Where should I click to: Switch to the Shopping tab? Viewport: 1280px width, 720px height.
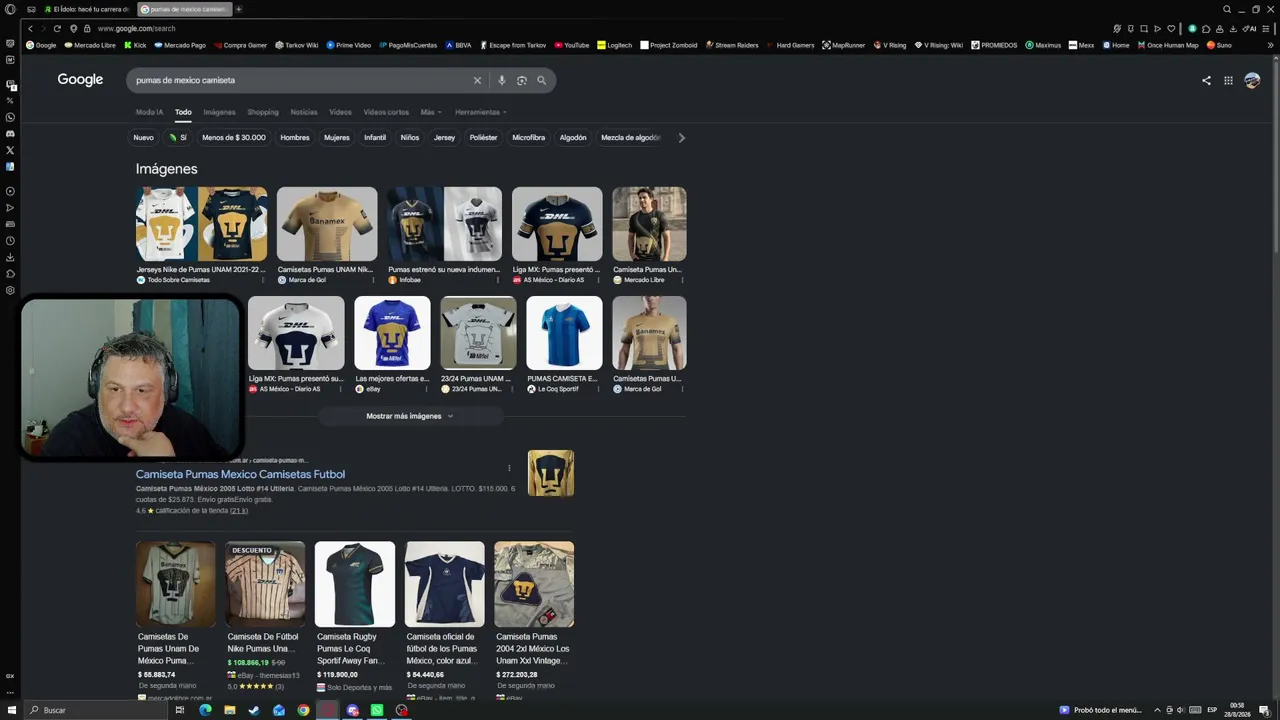point(263,112)
